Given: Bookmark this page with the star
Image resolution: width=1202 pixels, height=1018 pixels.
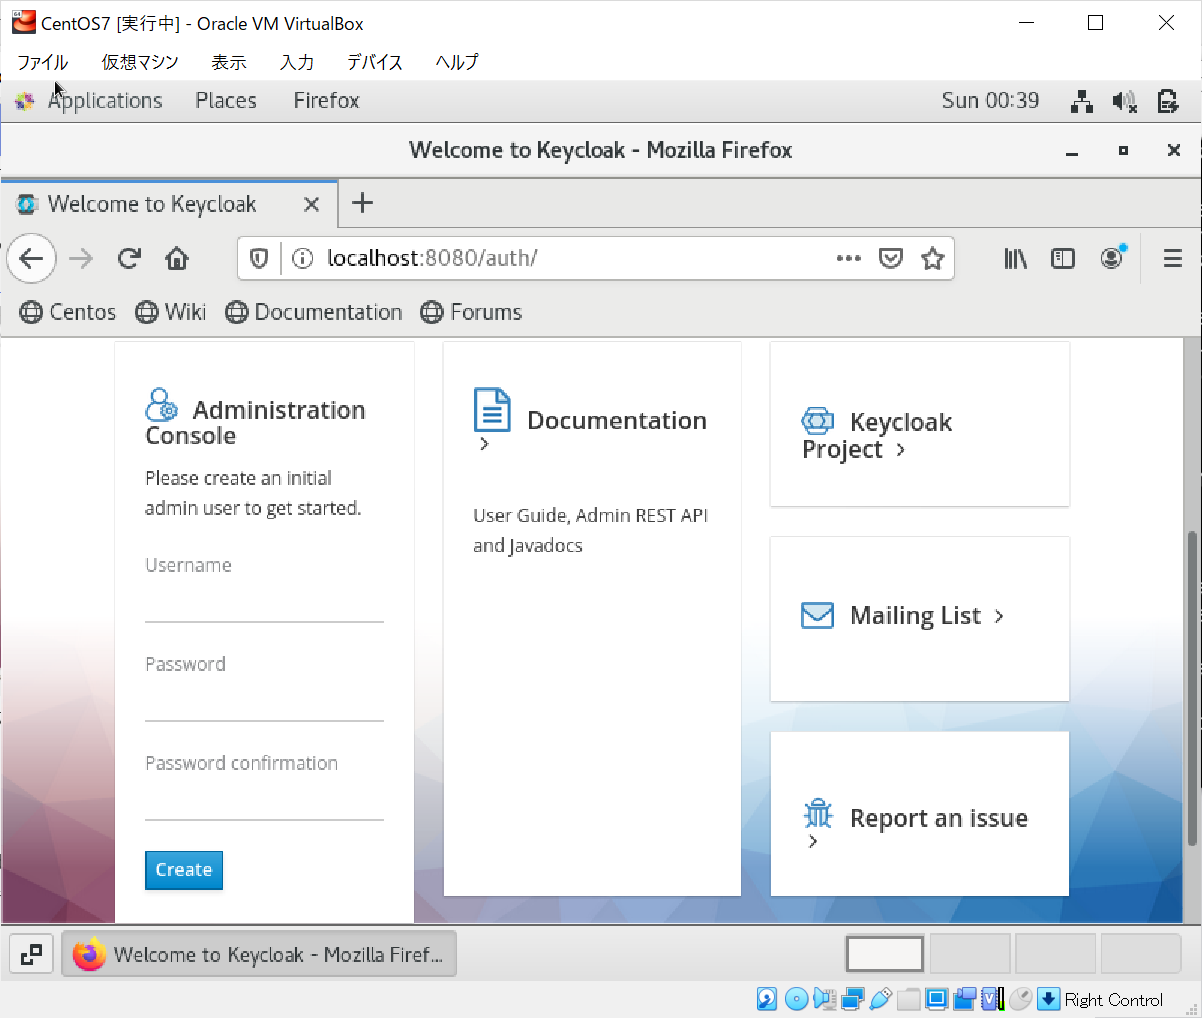Looking at the screenshot, I should pos(933,259).
